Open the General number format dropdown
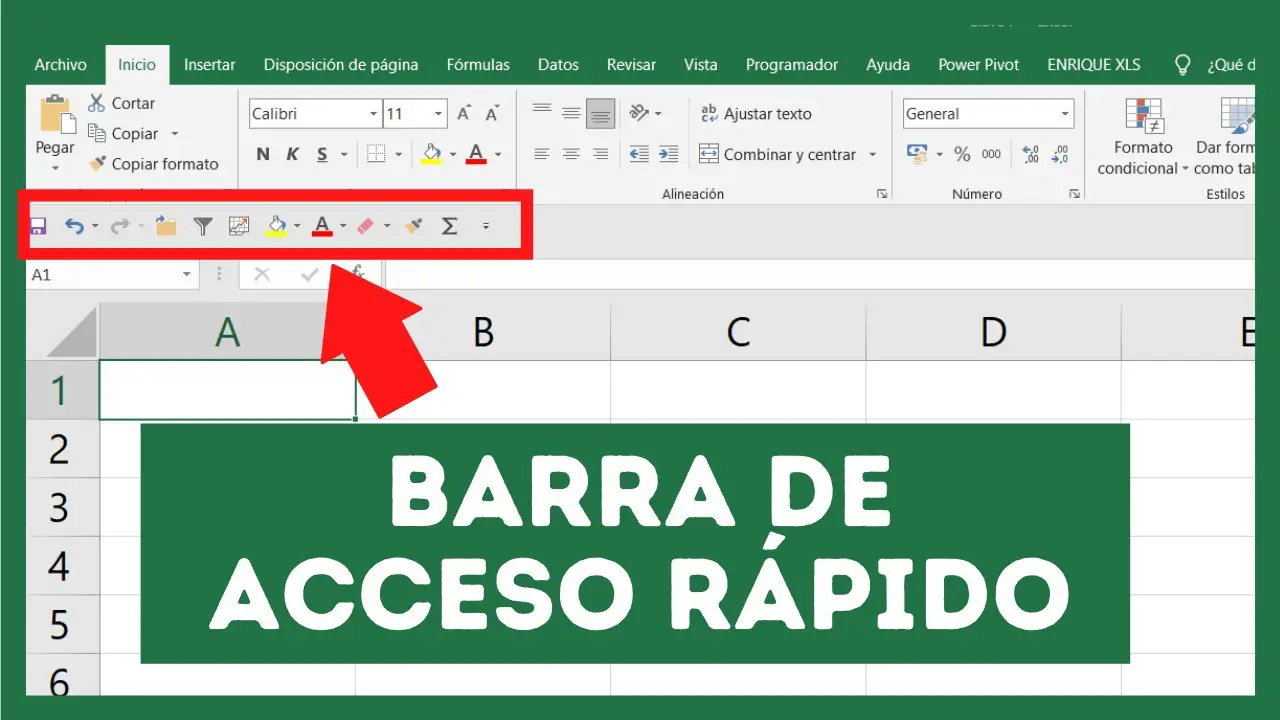The width and height of the screenshot is (1280, 720). 1065,114
